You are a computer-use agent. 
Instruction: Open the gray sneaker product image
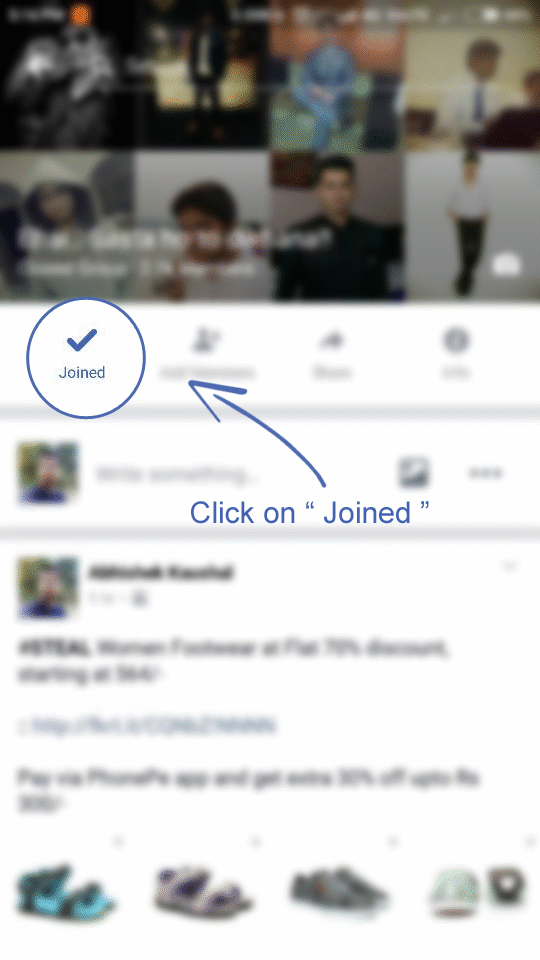tap(339, 890)
